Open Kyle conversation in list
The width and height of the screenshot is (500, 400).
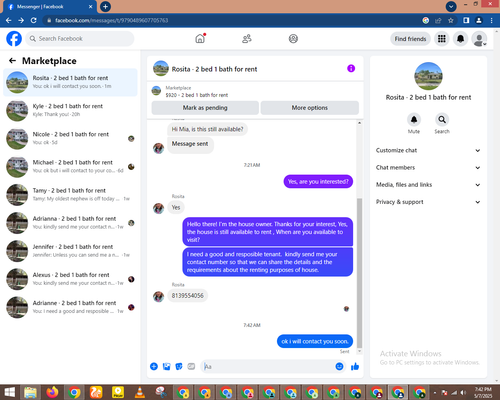70,110
